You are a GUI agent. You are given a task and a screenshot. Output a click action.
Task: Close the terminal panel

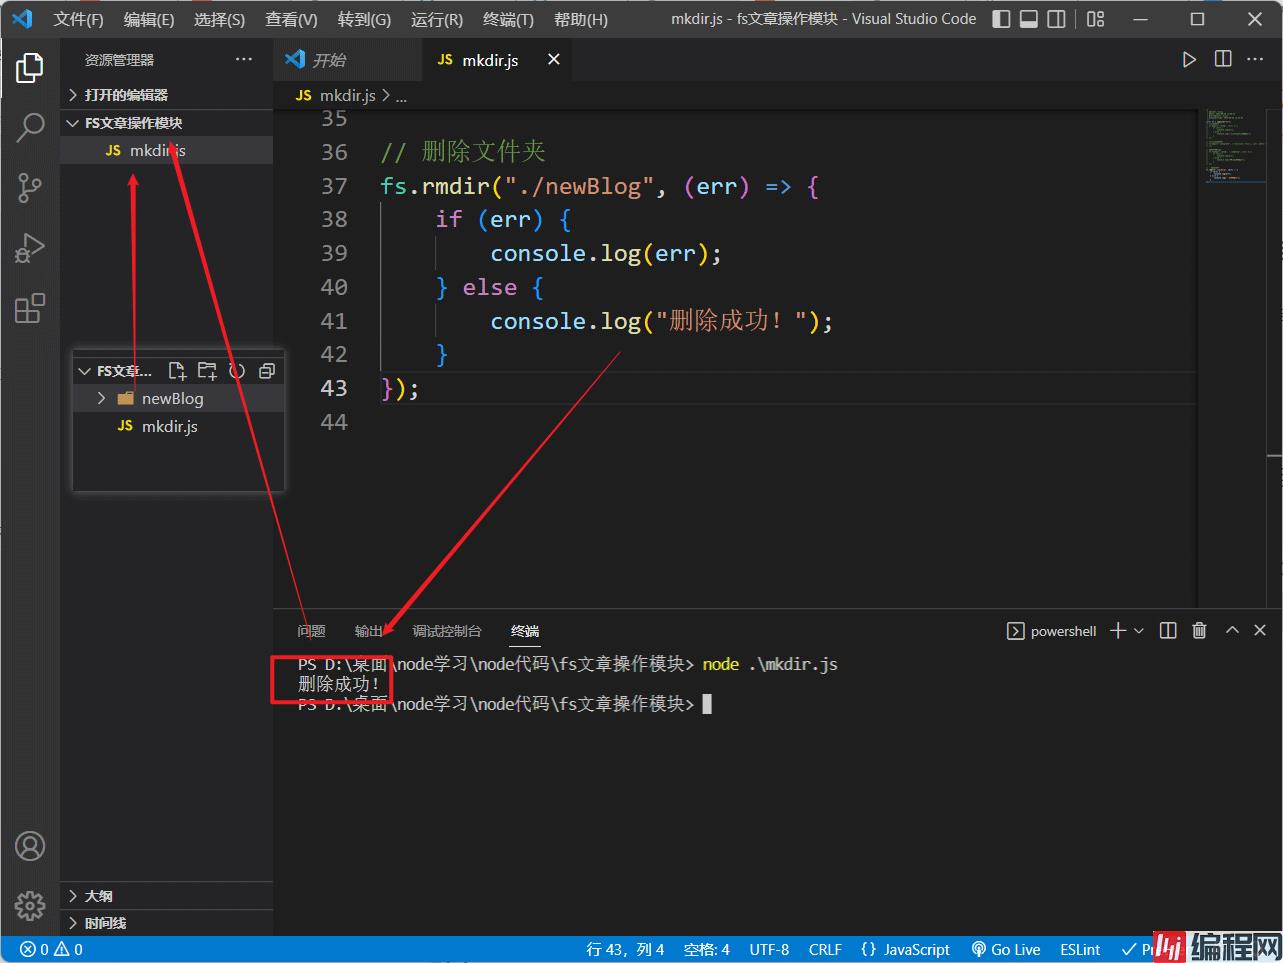coord(1260,630)
